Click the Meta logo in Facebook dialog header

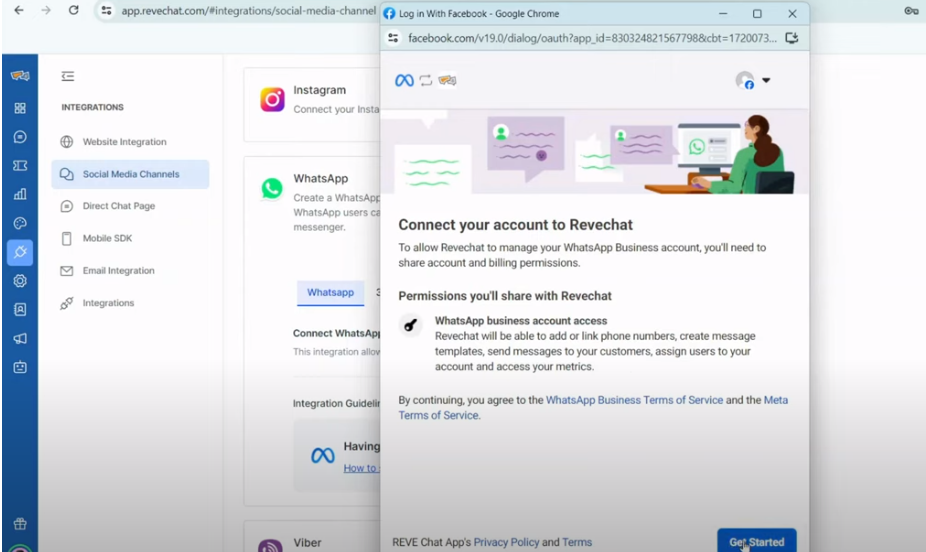pyautogui.click(x=404, y=80)
